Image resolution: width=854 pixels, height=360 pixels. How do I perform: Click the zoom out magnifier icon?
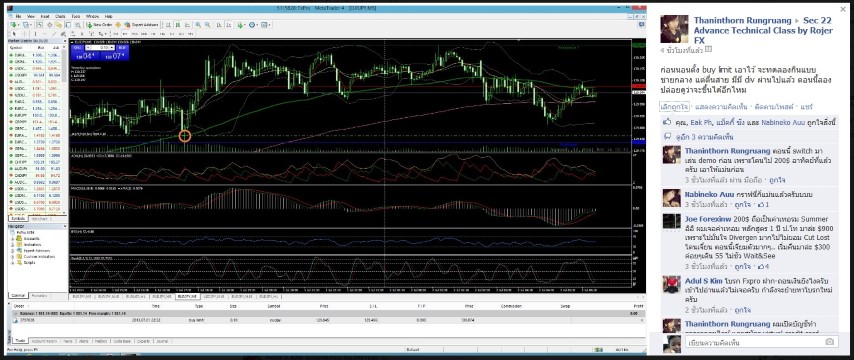pos(208,25)
